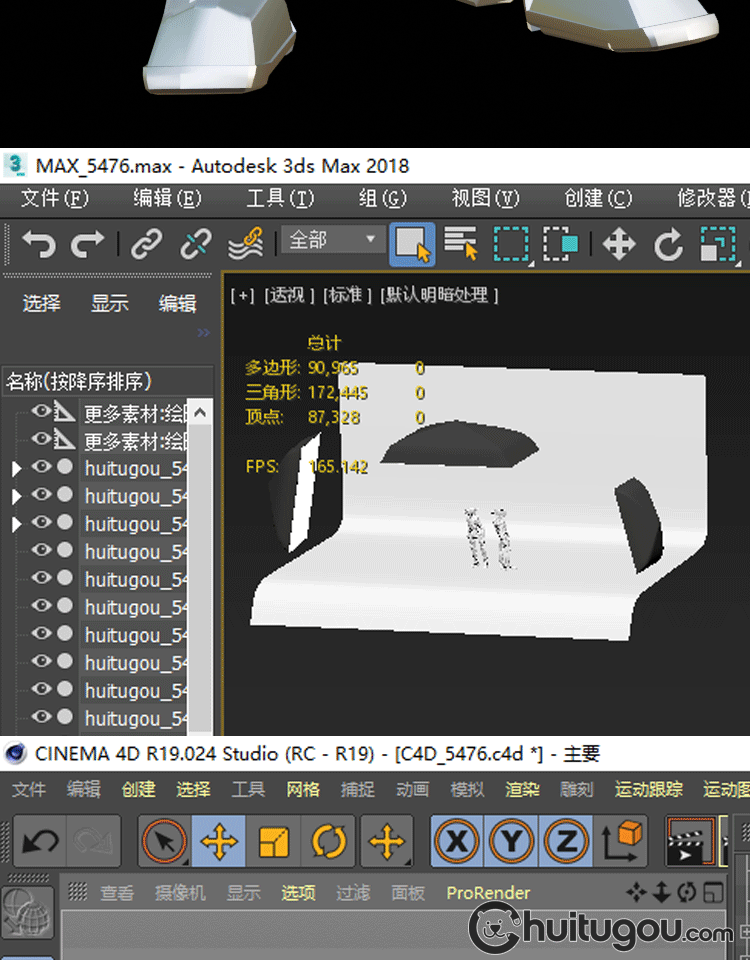This screenshot has width=750, height=960.
Task: Click the scene explorer scrollbar up arrow
Action: 200,412
